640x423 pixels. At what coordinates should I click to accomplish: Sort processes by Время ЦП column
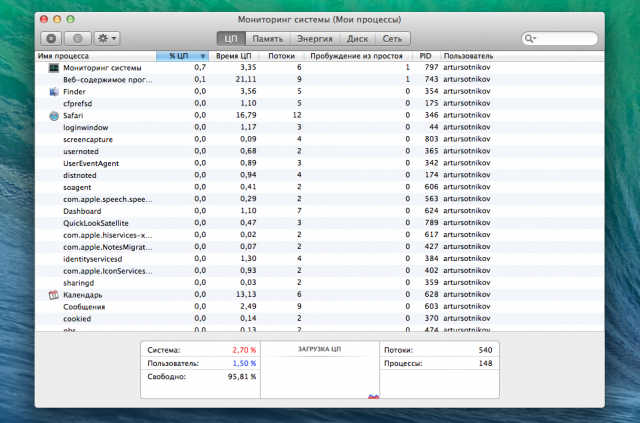point(231,56)
